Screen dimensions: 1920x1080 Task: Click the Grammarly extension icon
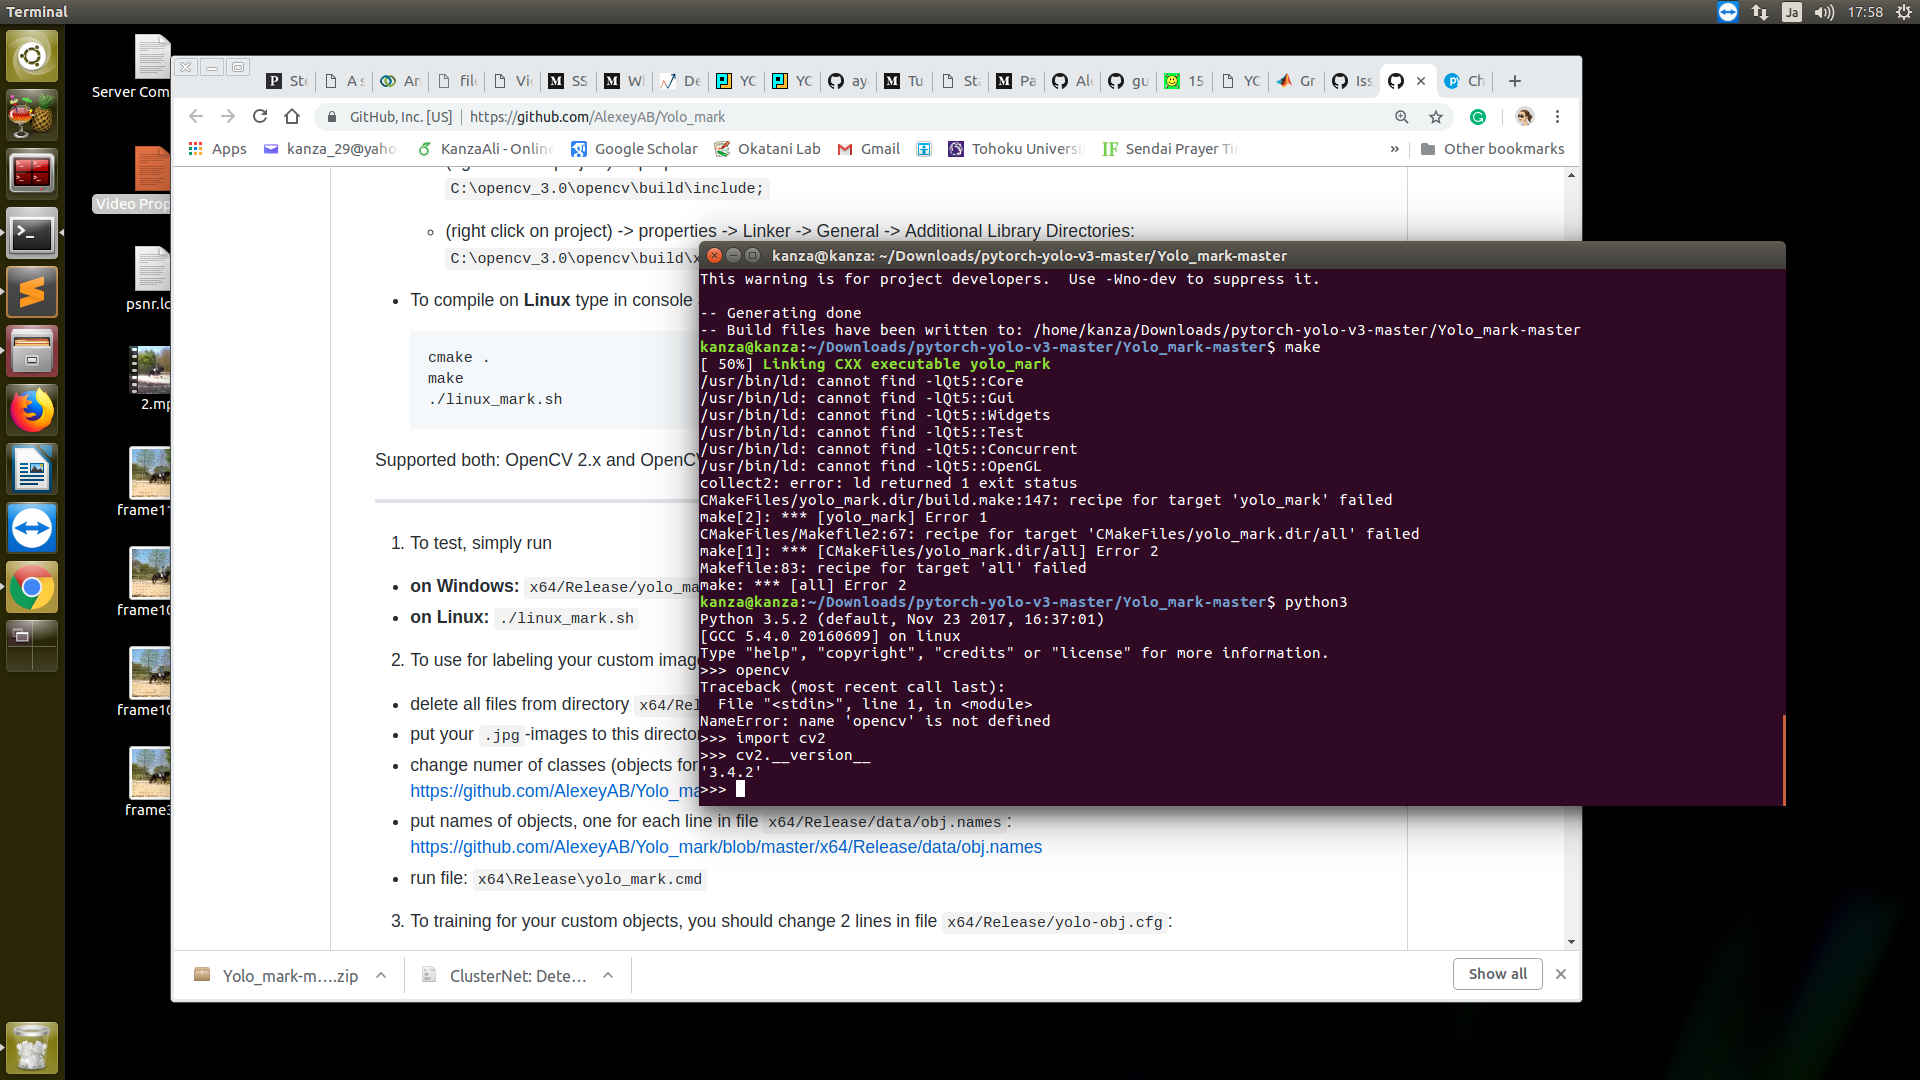1479,117
